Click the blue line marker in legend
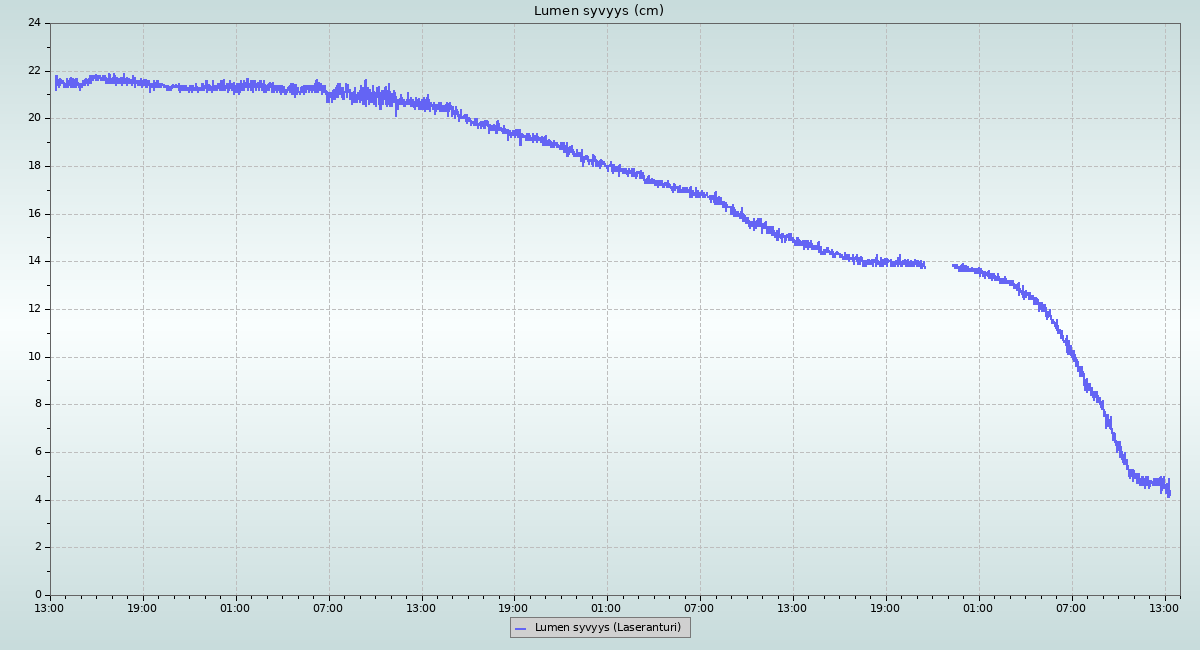 (520, 628)
